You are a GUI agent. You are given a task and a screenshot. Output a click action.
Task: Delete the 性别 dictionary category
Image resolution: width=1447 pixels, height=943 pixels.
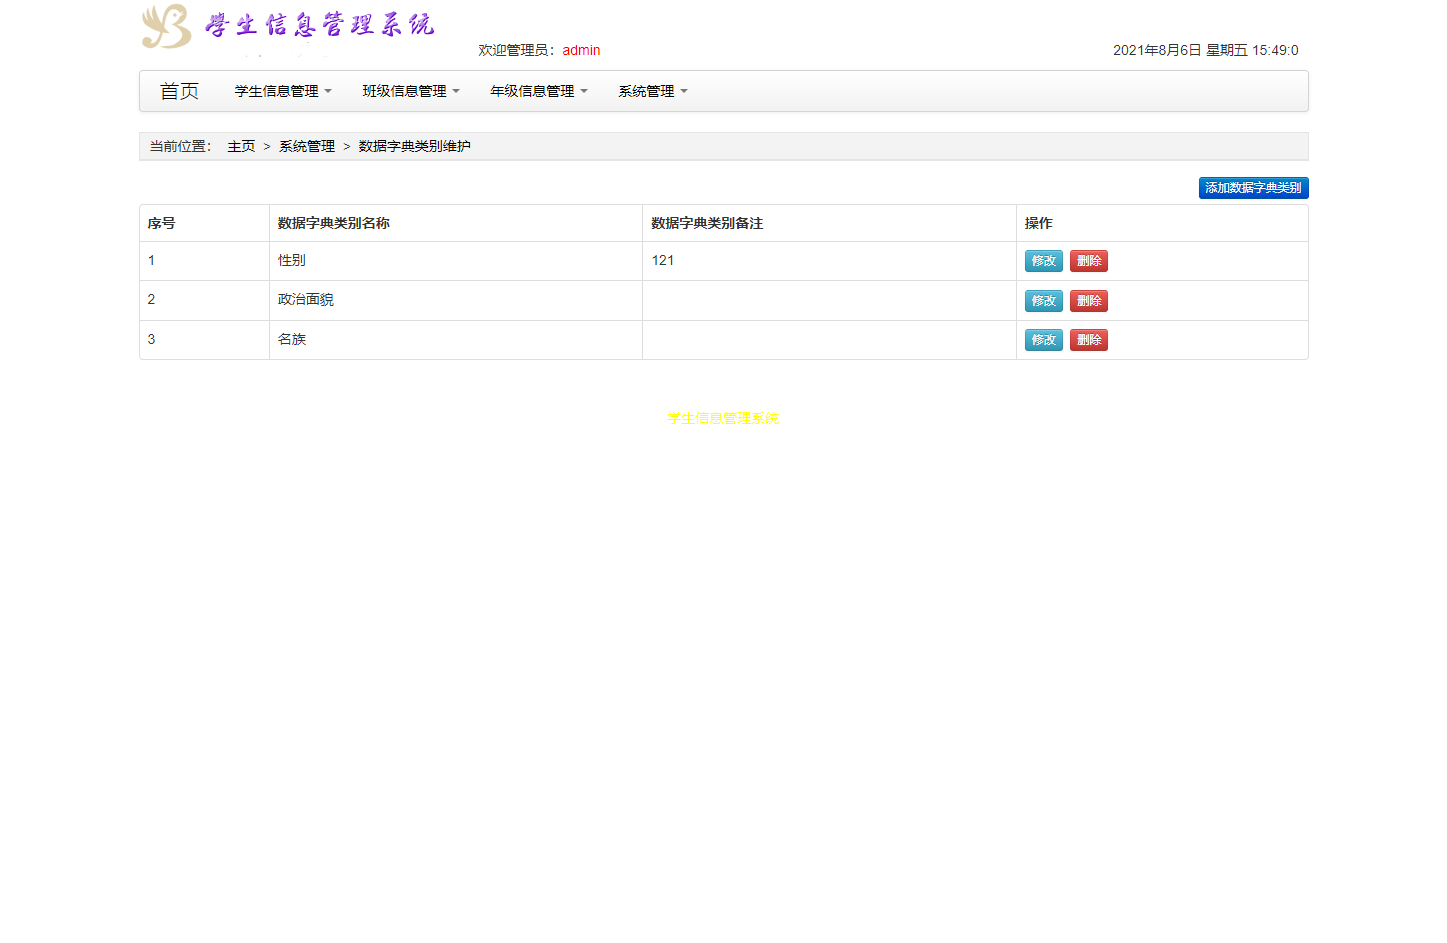[1089, 261]
